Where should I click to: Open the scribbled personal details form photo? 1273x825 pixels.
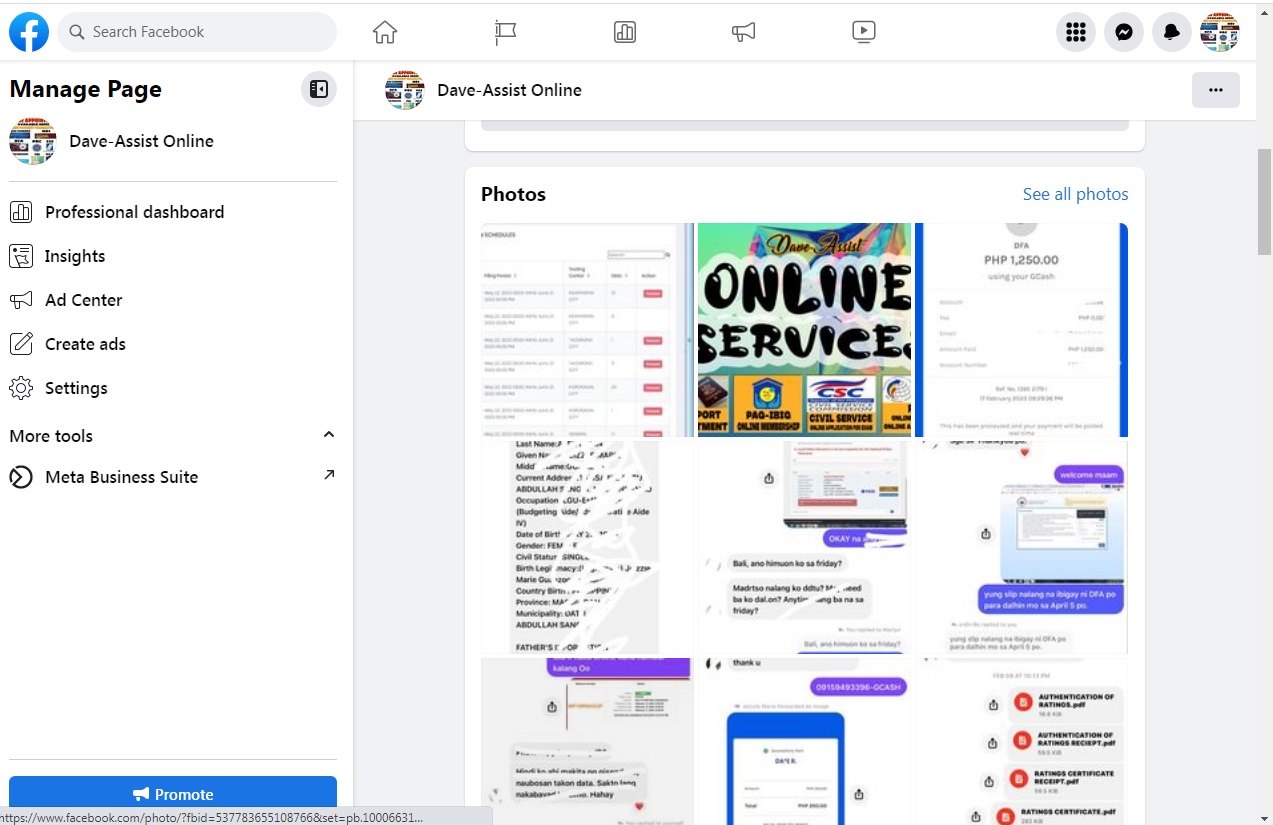[587, 547]
